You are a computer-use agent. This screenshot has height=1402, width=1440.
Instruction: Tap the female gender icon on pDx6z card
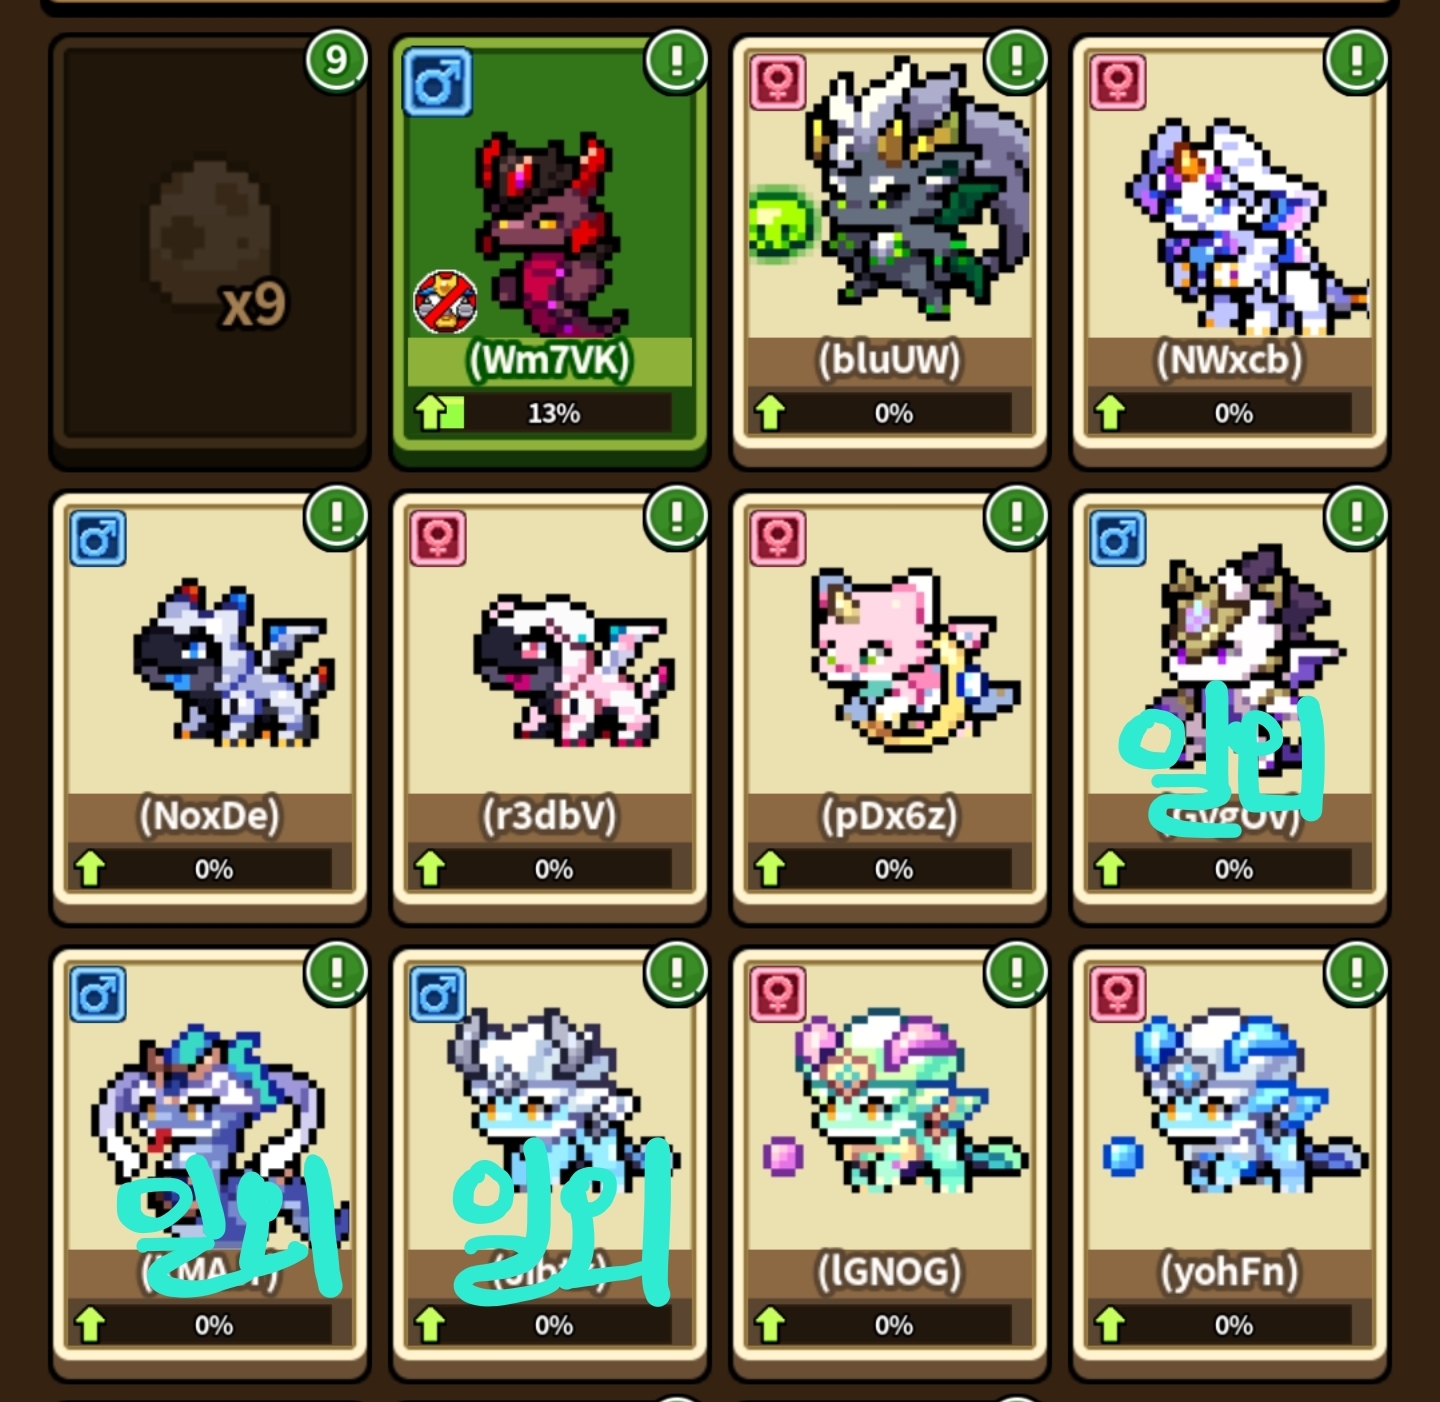tap(778, 537)
